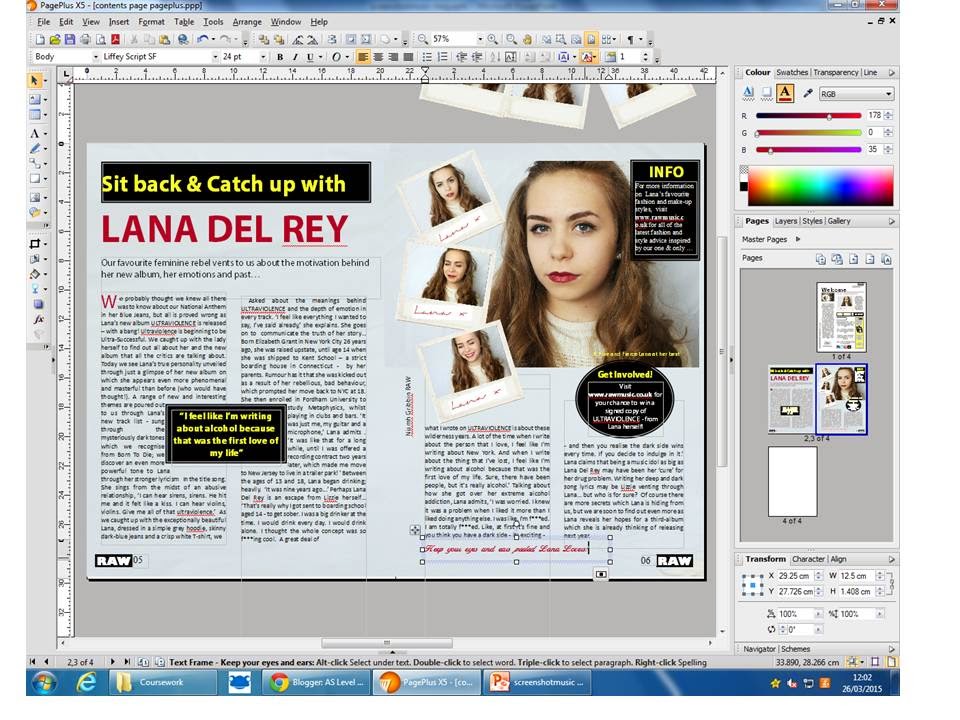
Task: Select the Fill colour icon in Colour tab
Action: [748, 92]
